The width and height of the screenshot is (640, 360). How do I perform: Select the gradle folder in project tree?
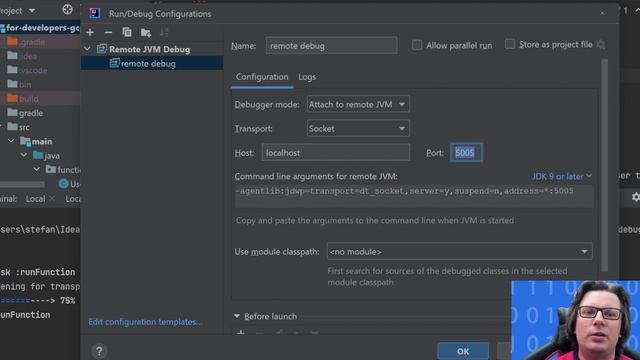click(x=31, y=113)
